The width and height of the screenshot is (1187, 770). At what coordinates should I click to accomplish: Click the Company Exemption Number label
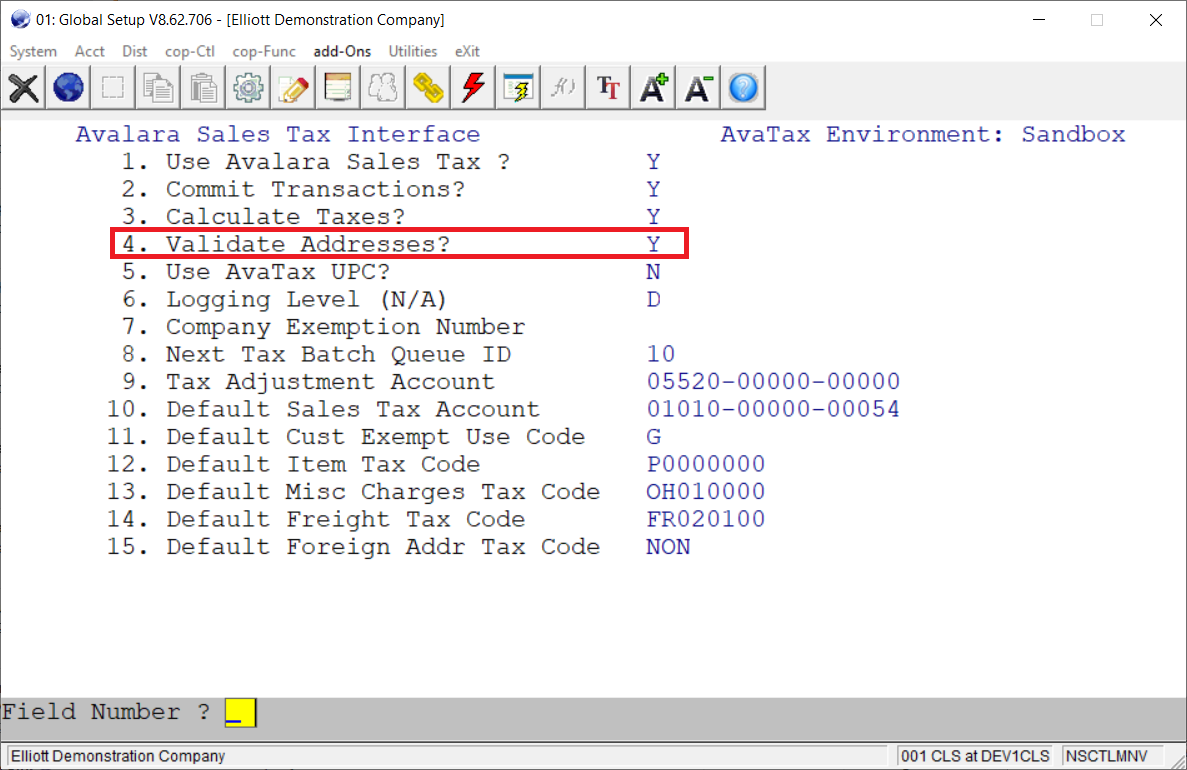[345, 327]
